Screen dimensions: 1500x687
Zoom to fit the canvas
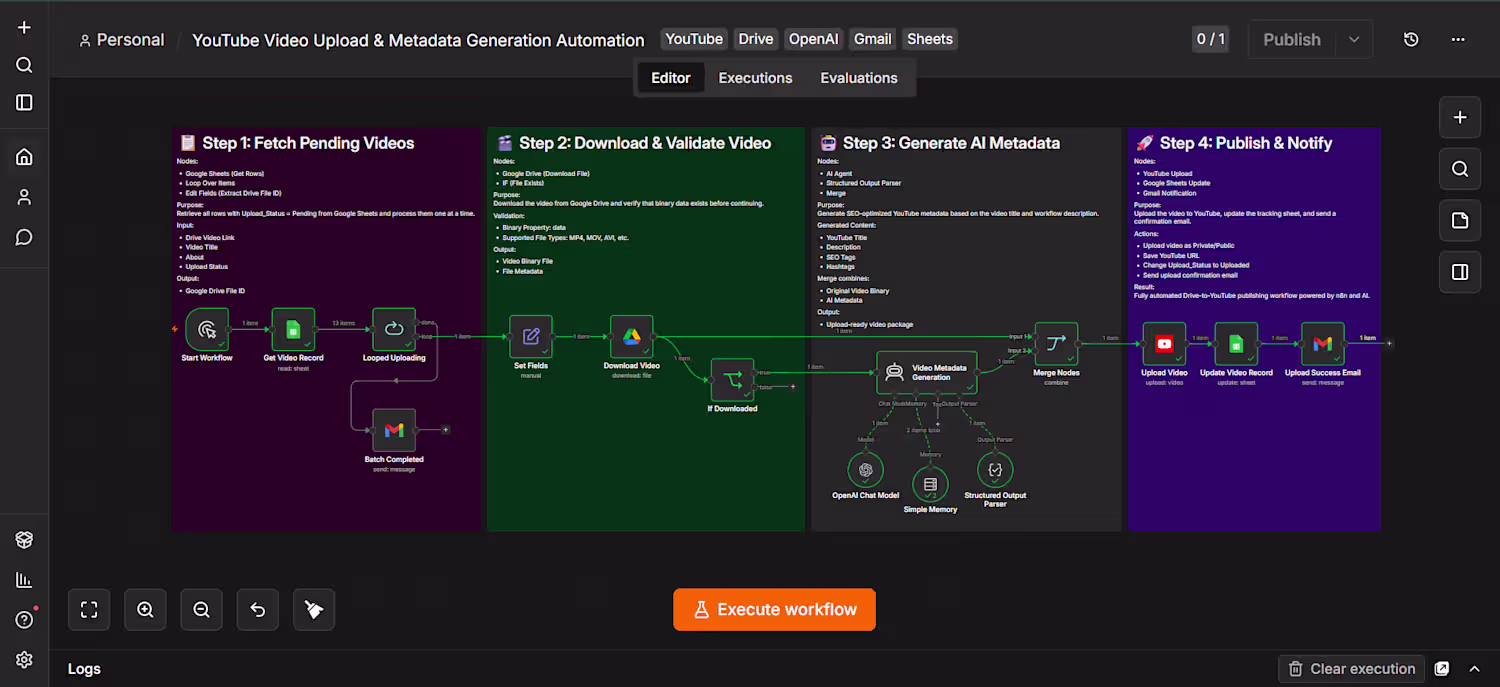tap(89, 609)
